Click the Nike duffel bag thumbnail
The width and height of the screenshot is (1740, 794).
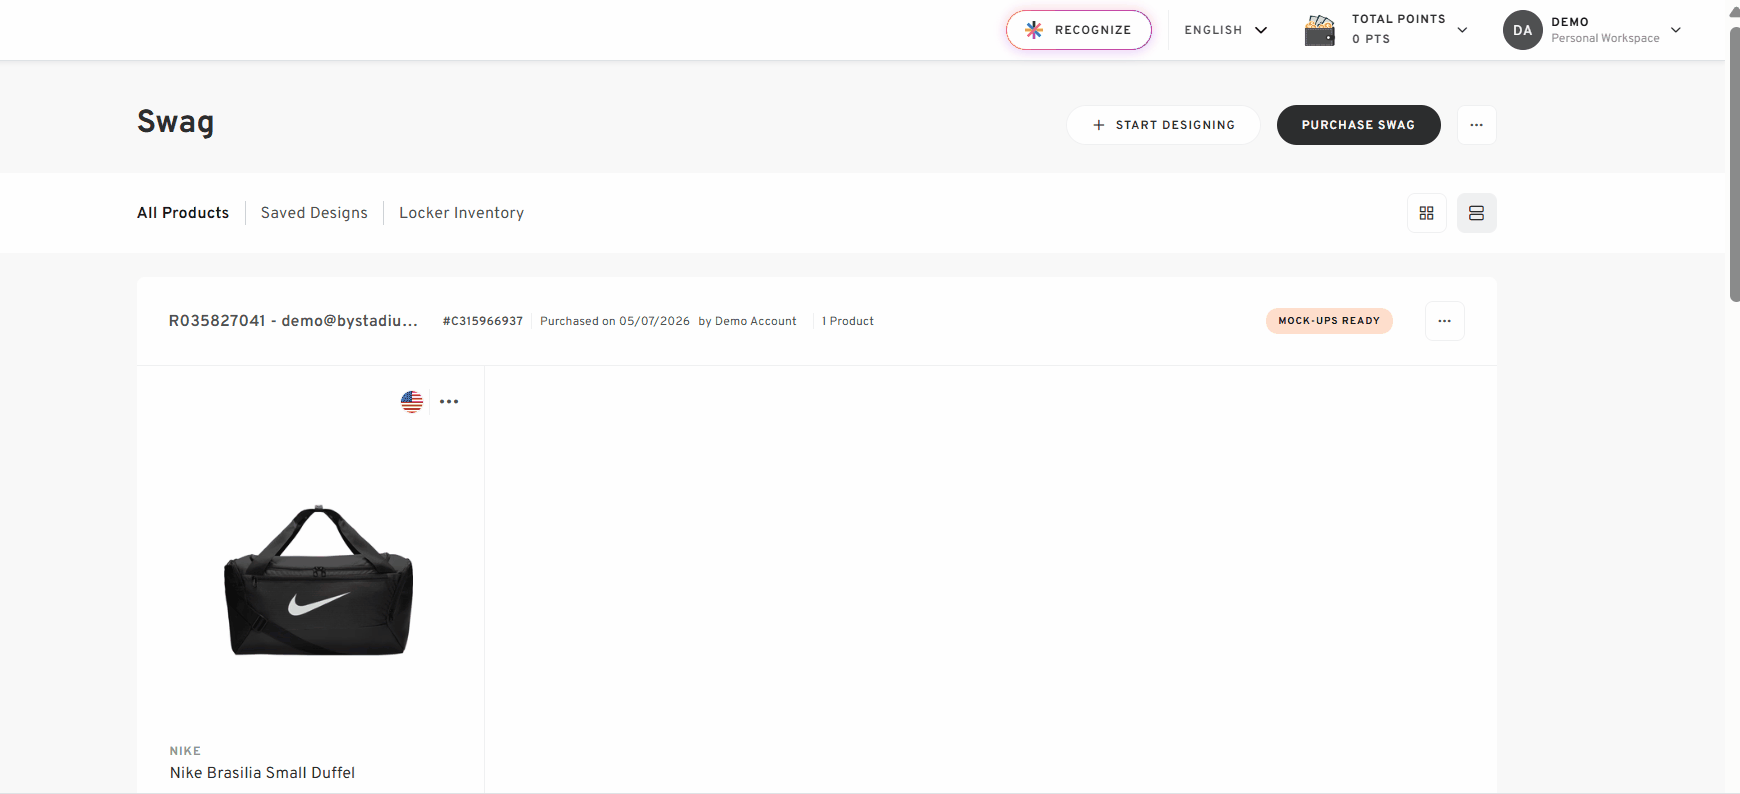click(318, 581)
